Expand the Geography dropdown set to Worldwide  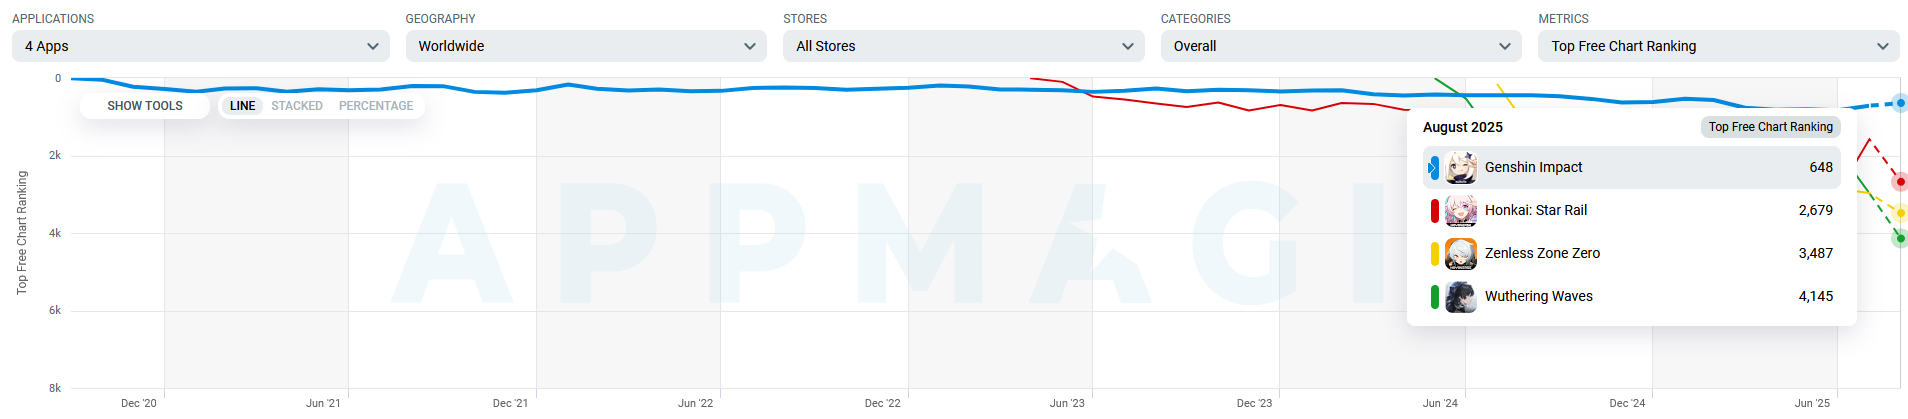pyautogui.click(x=585, y=46)
